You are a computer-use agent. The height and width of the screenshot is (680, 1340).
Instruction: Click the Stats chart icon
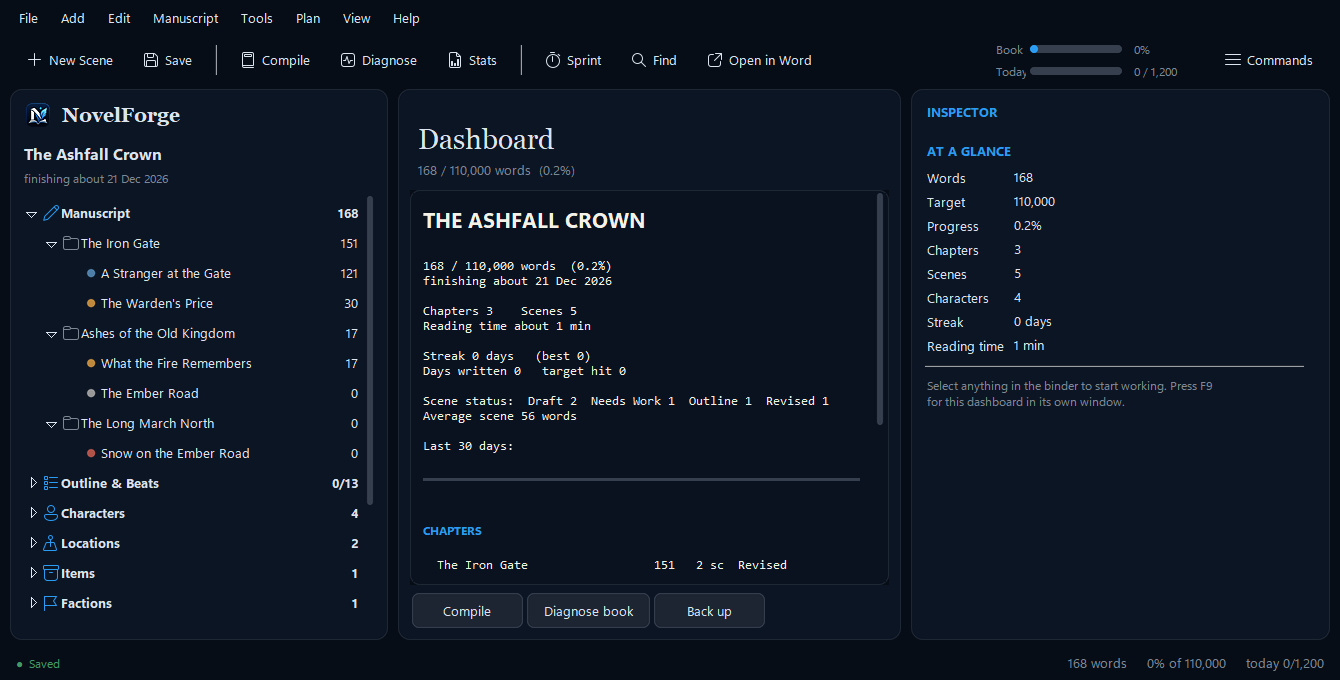coord(455,60)
